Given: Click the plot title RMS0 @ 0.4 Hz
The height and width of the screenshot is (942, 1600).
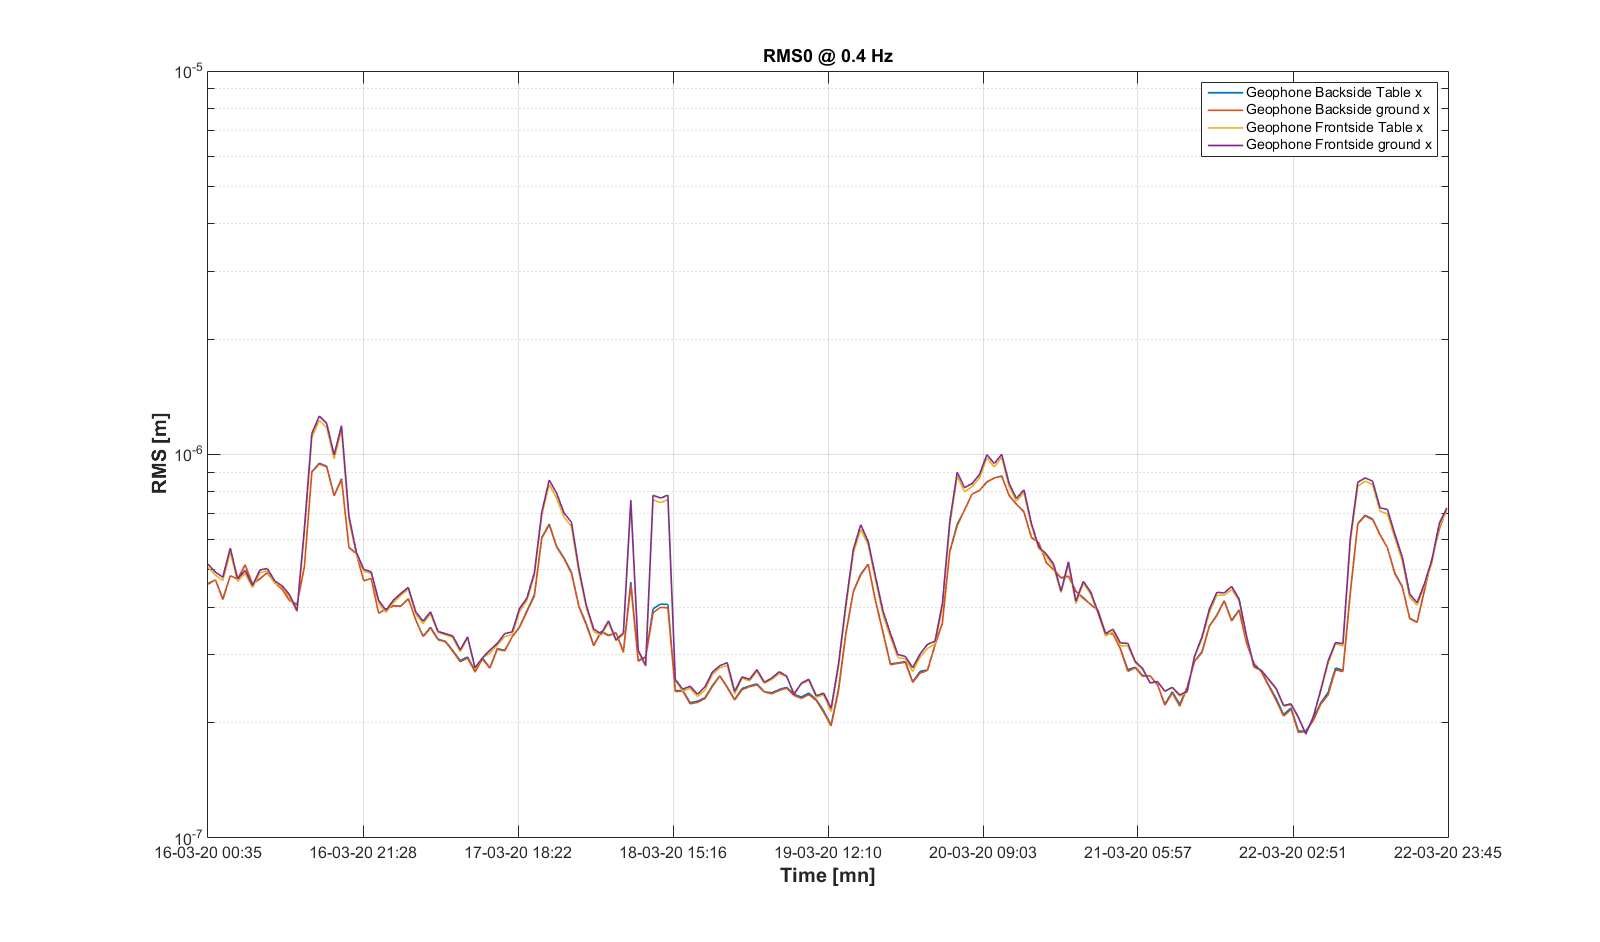Looking at the screenshot, I should coord(827,56).
